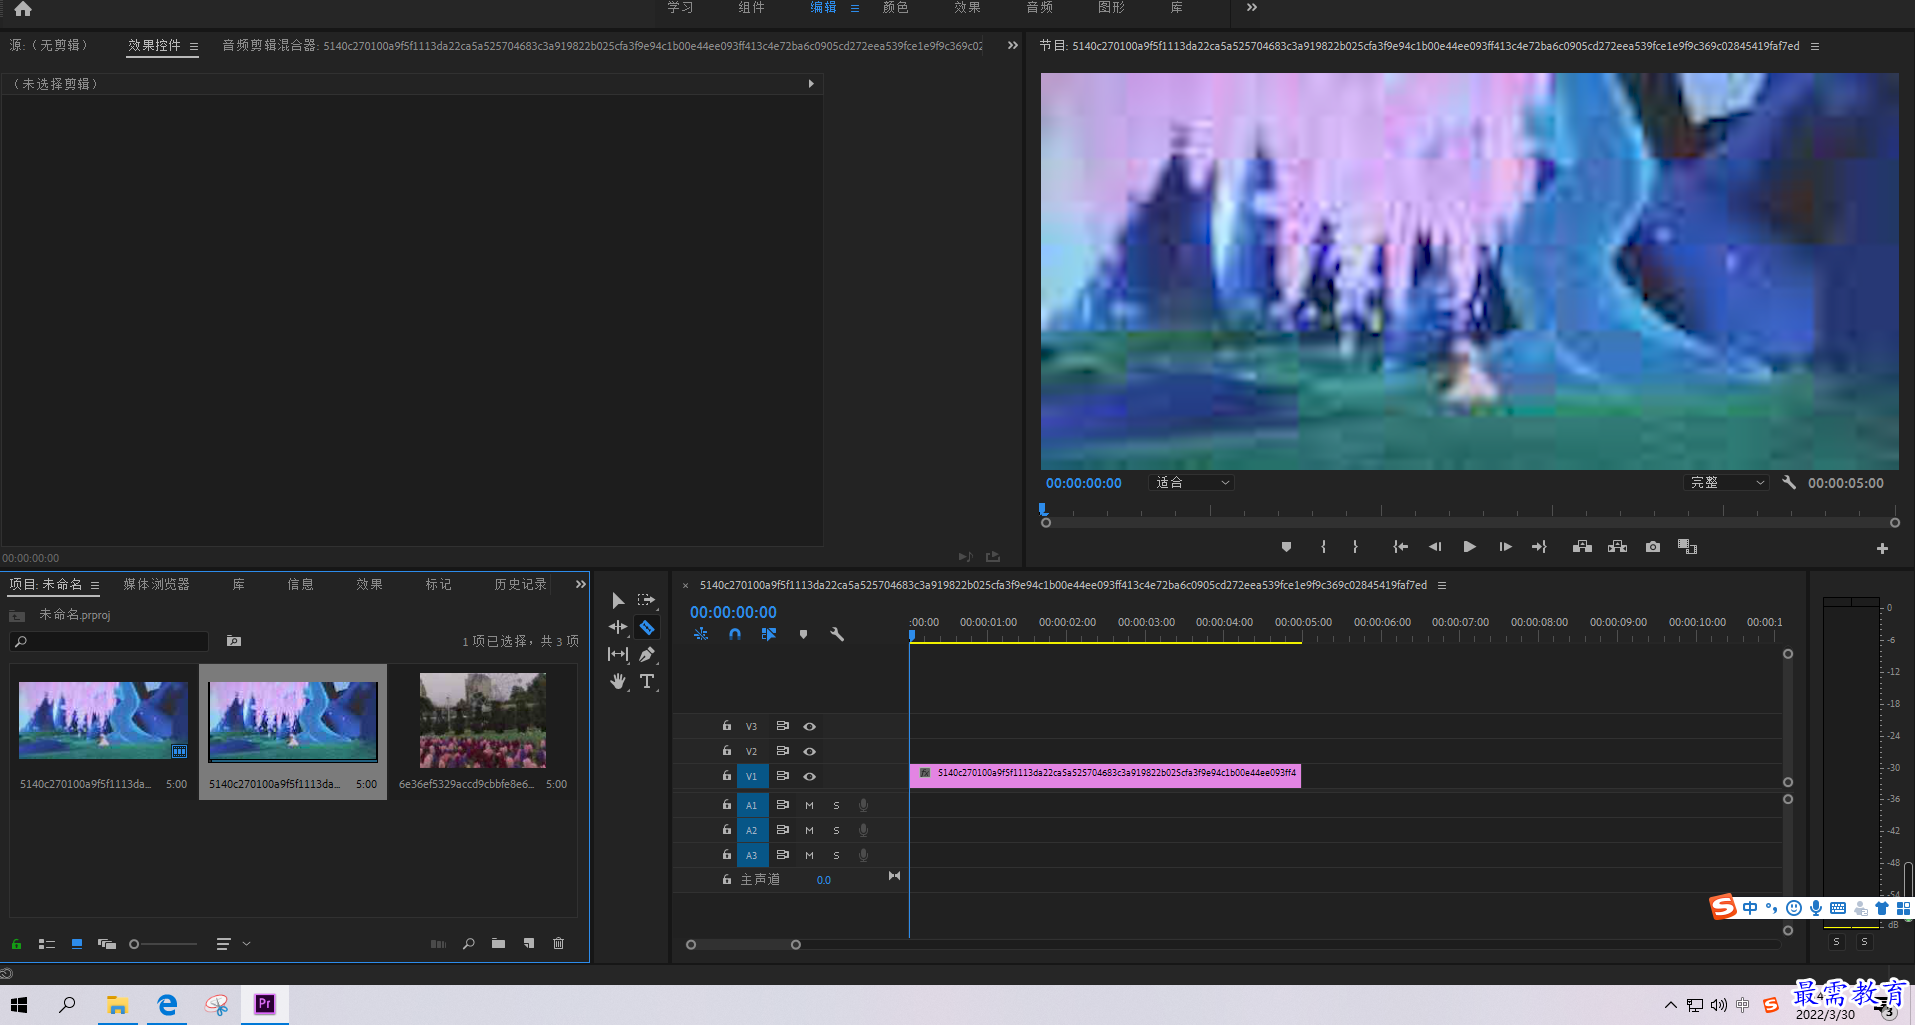Viewport: 1915px width, 1025px height.
Task: Toggle V2 track output eye
Action: (809, 751)
